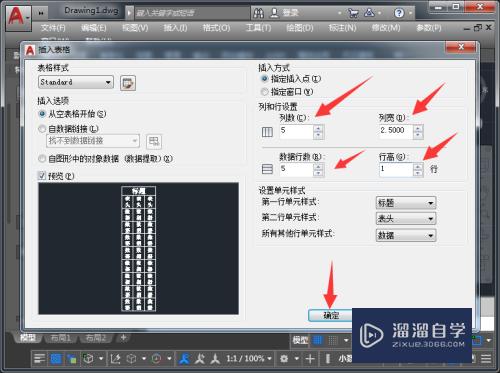Click the data link manager icon
This screenshot has height=373, width=500.
tap(154, 142)
